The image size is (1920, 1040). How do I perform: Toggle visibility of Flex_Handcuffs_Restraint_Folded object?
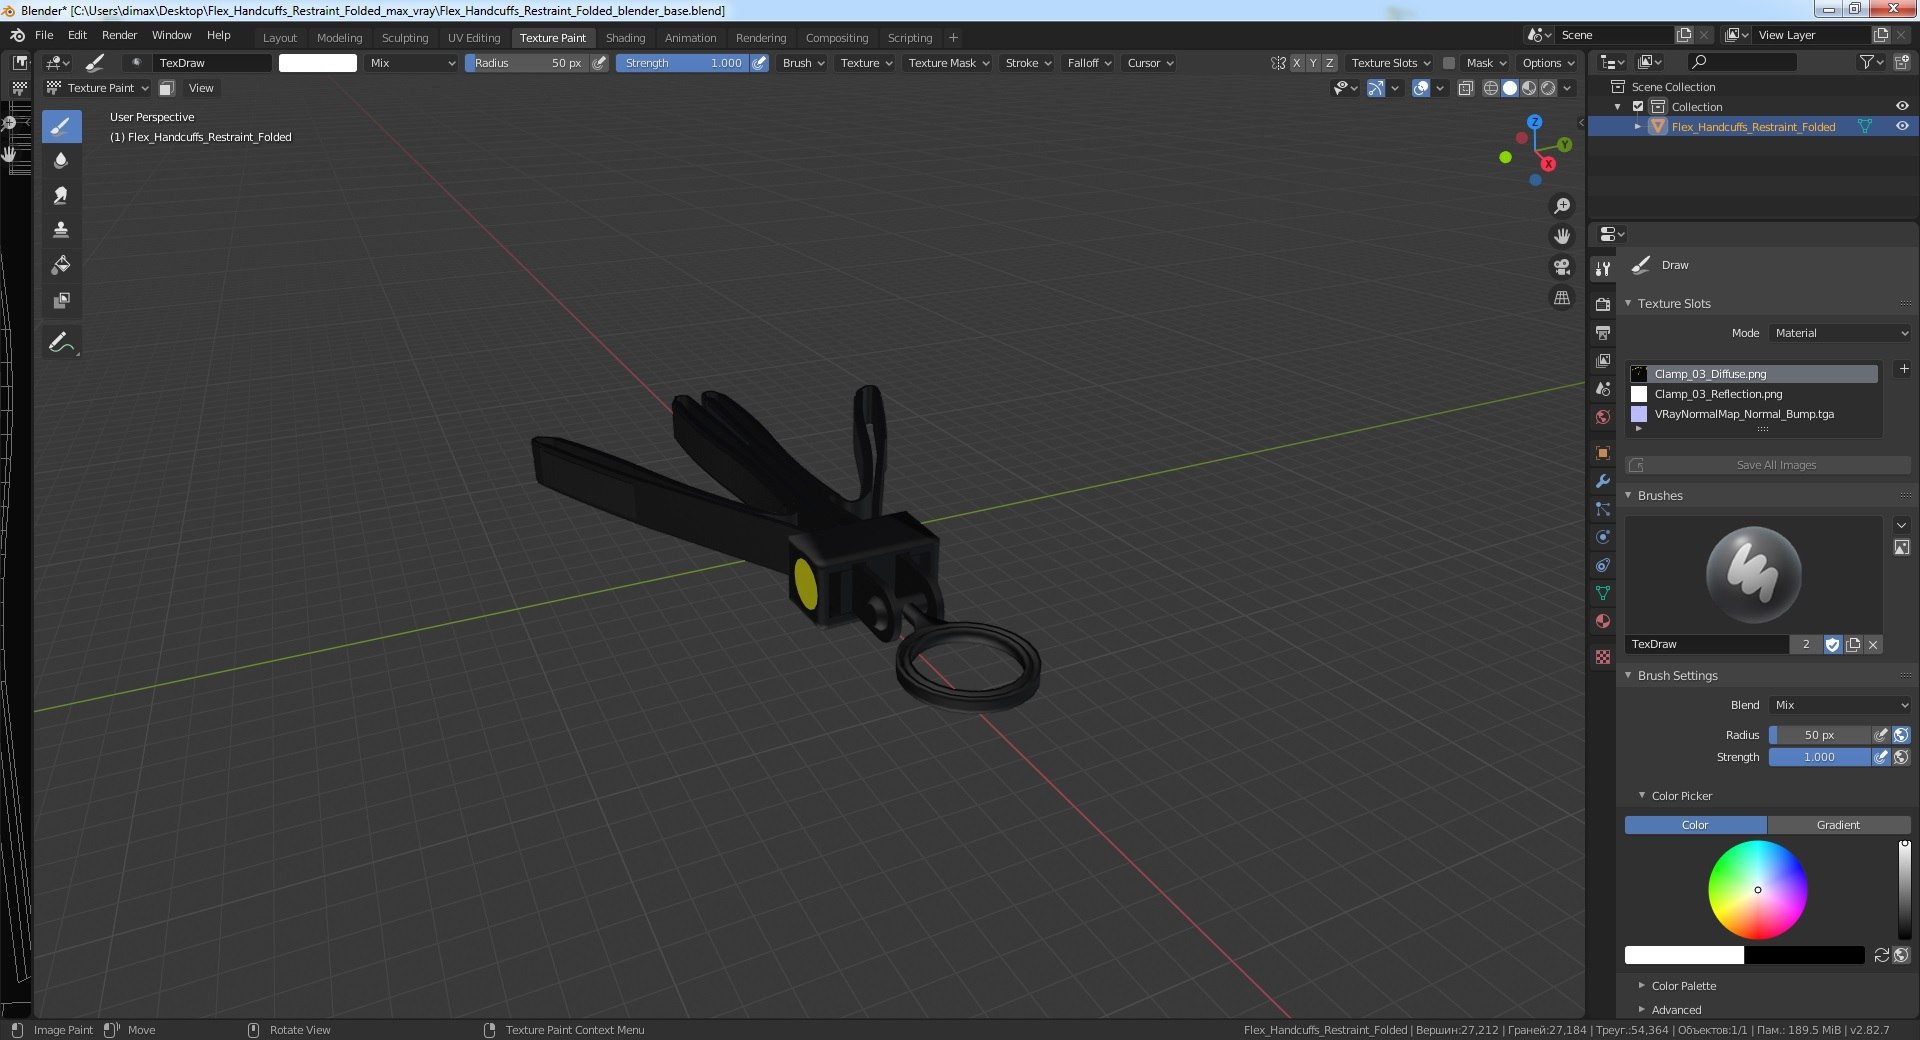tap(1902, 126)
